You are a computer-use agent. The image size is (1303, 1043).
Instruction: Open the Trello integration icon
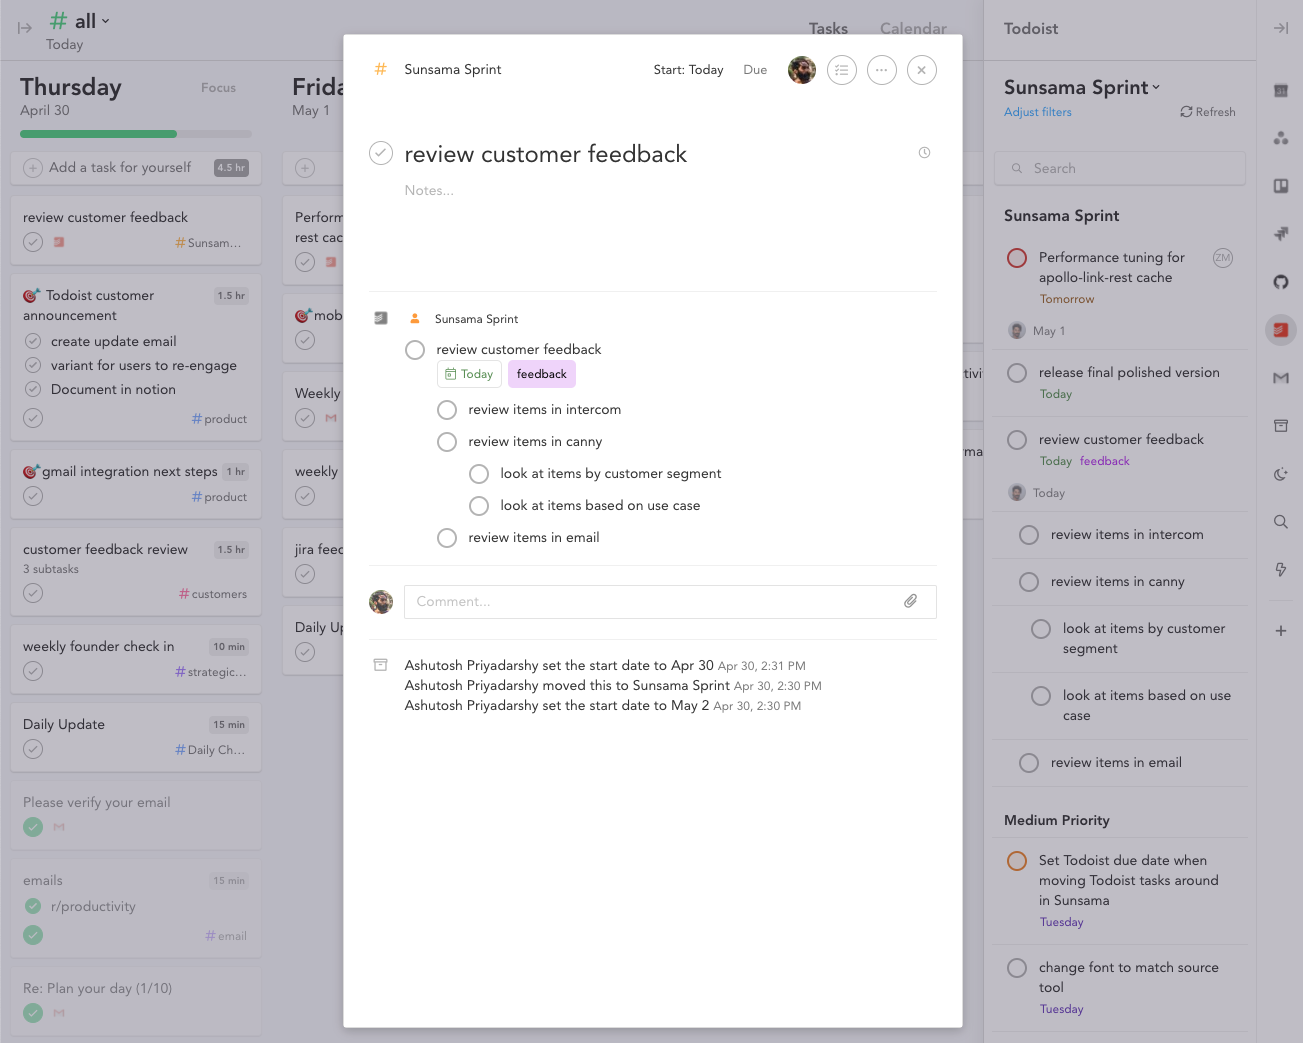click(x=1280, y=186)
